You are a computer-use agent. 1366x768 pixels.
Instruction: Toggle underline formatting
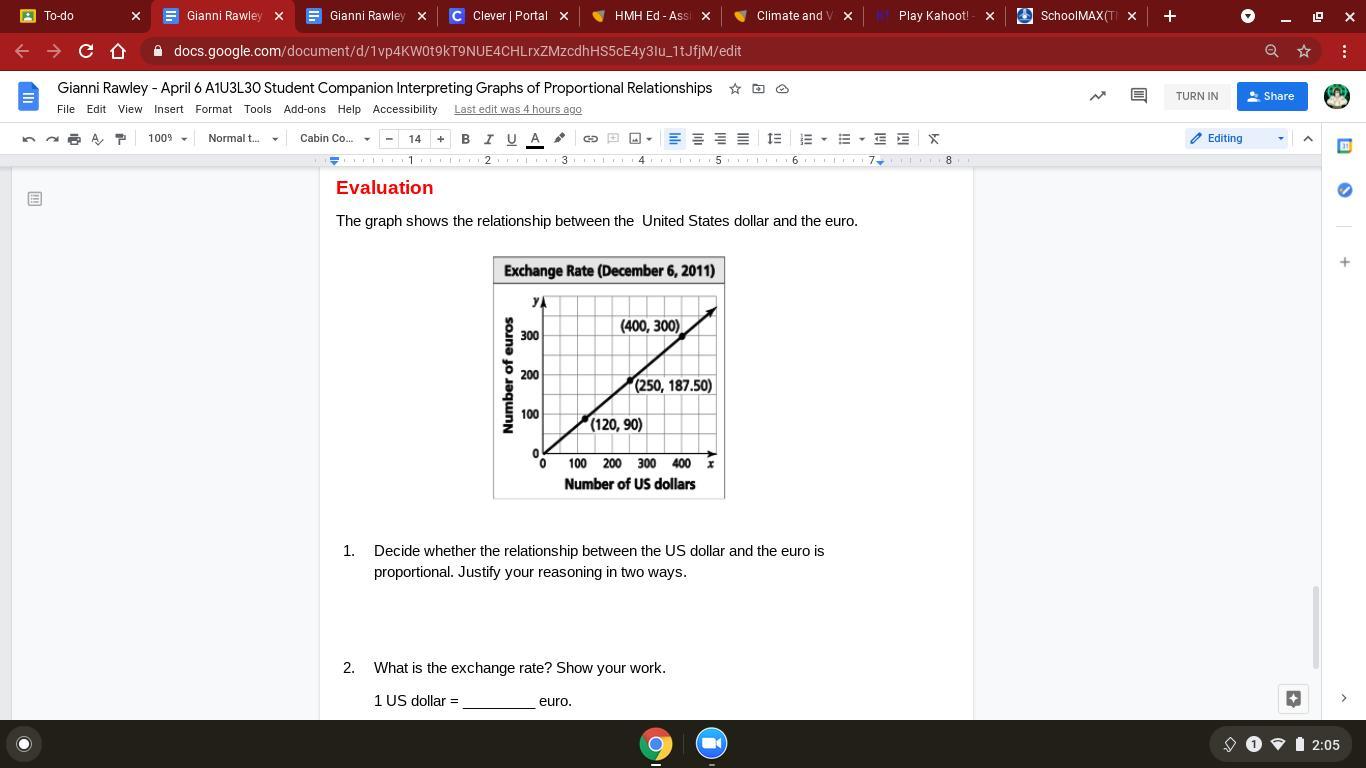pyautogui.click(x=511, y=139)
